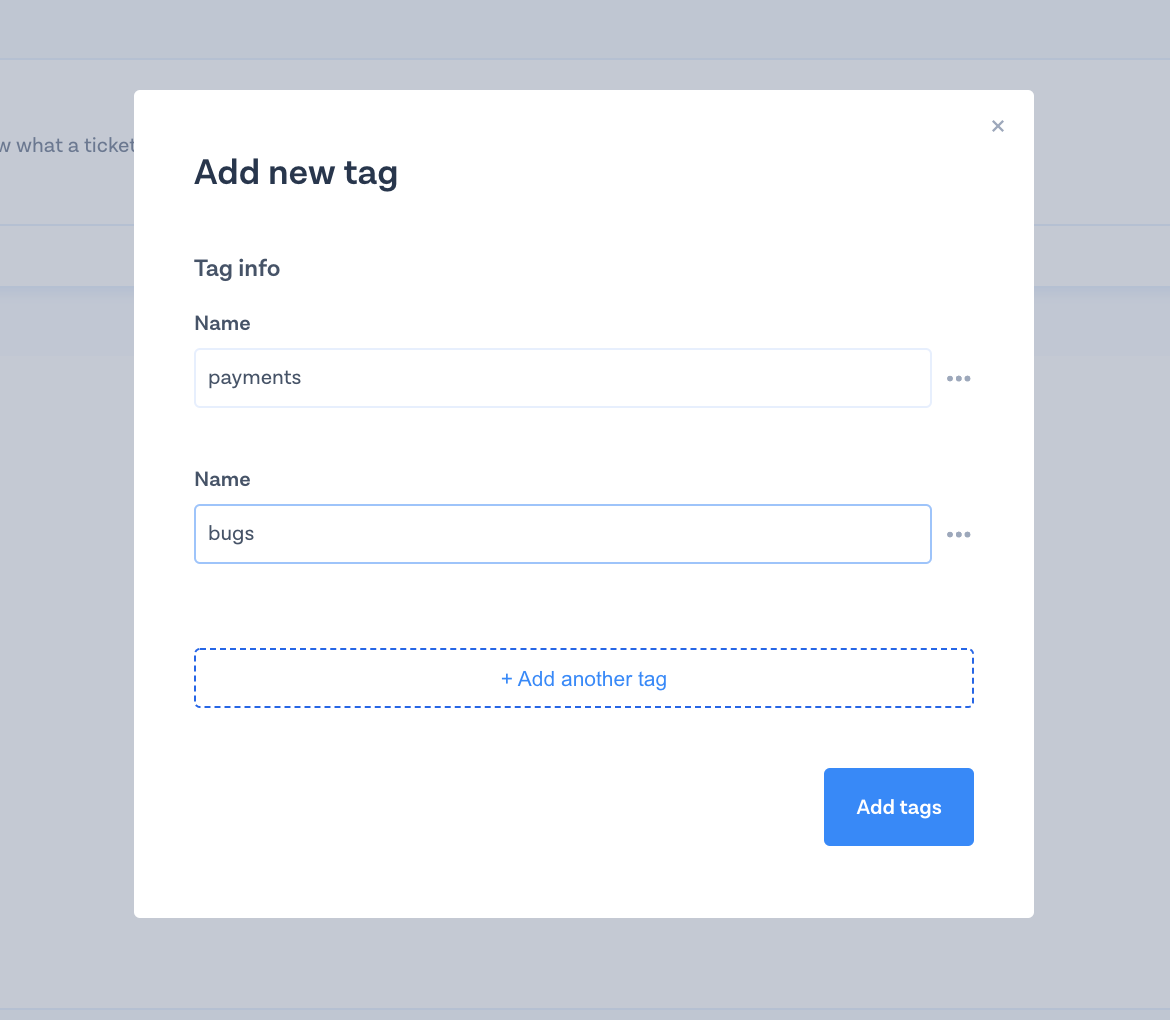Screen dimensions: 1170x1020
Task: Click dimmed backdrop above the dialog
Action: (583, 40)
